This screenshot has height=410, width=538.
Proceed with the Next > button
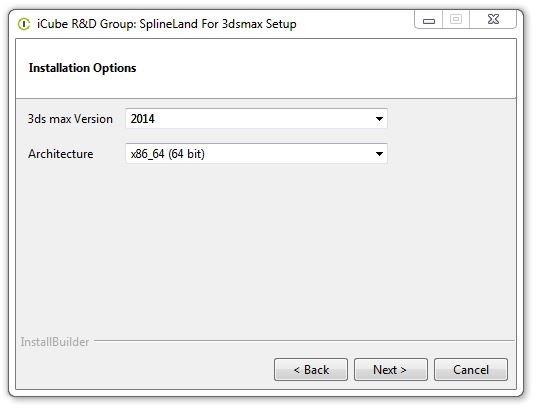(x=391, y=370)
